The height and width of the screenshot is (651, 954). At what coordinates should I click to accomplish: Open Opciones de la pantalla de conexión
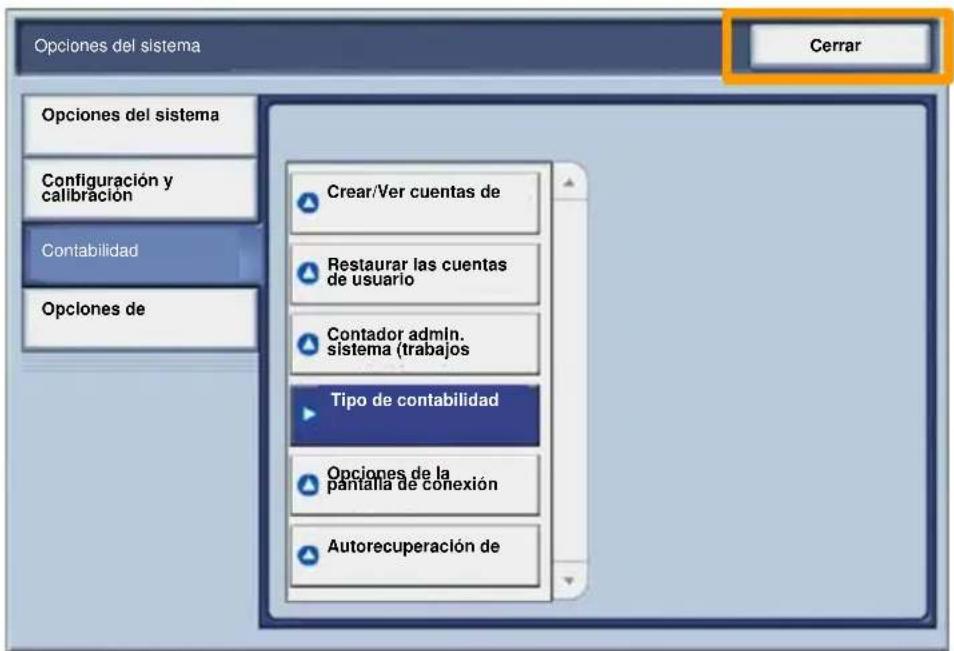[x=415, y=485]
